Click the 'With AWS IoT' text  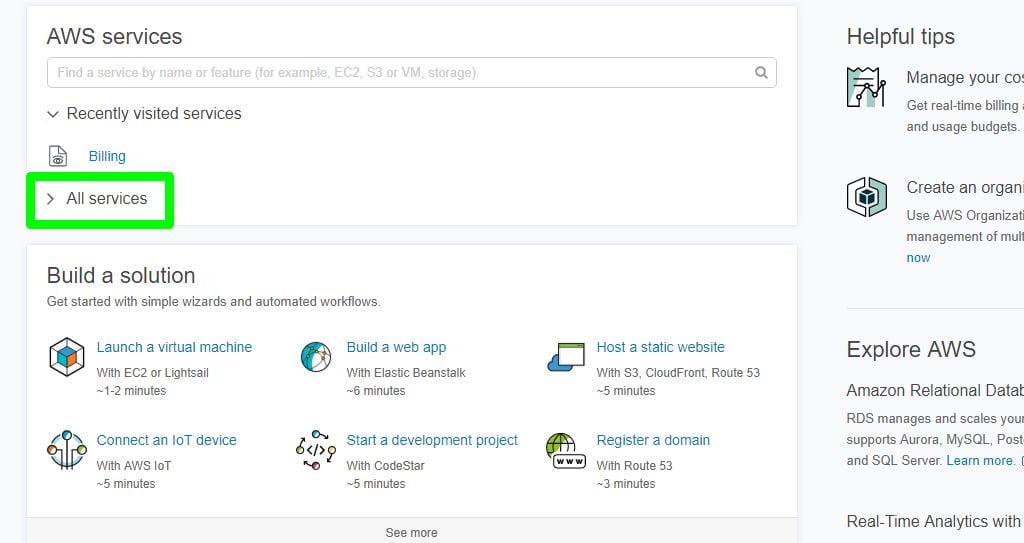click(134, 465)
